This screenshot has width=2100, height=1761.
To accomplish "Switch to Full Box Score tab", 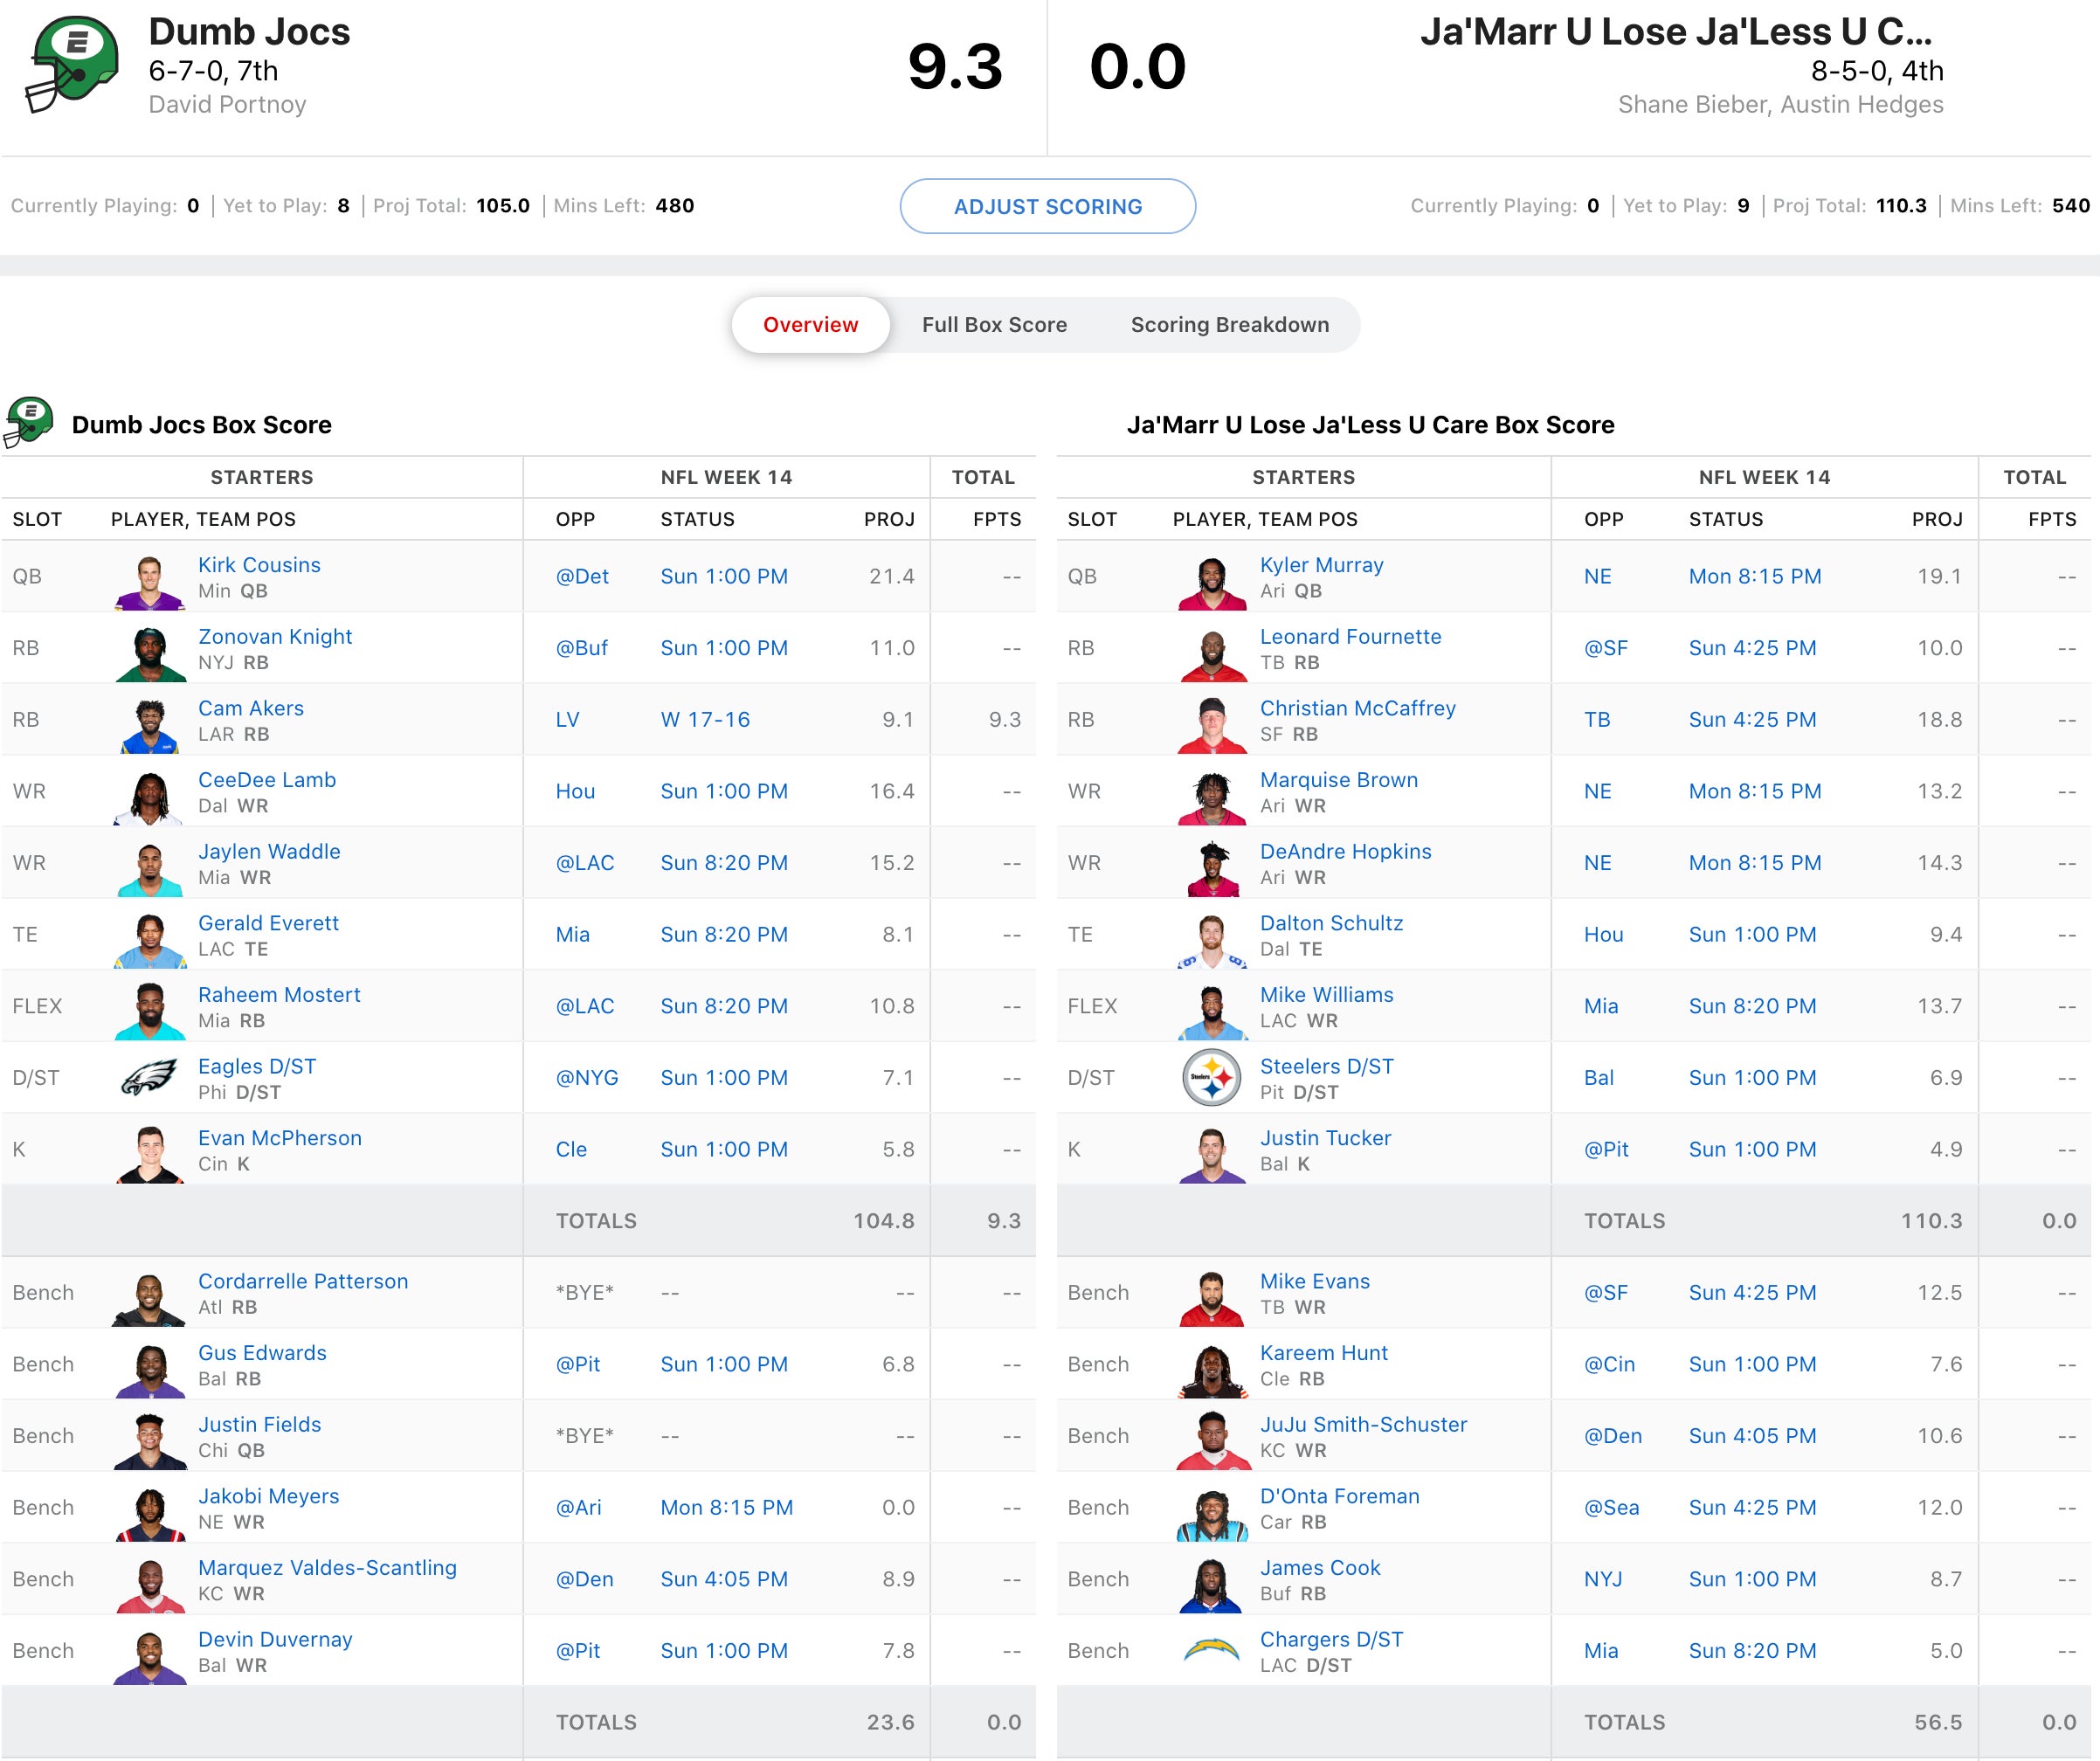I will (x=994, y=324).
